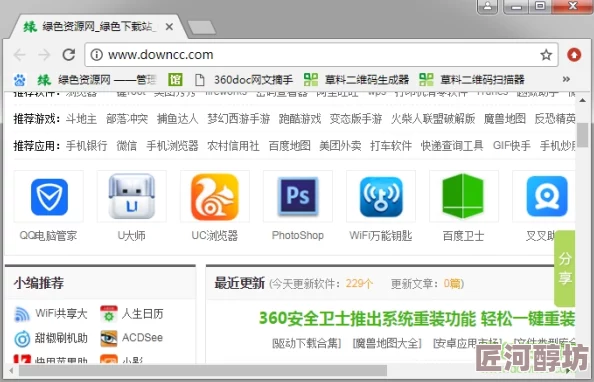Open the 百度卫士 green cube icon

463,196
